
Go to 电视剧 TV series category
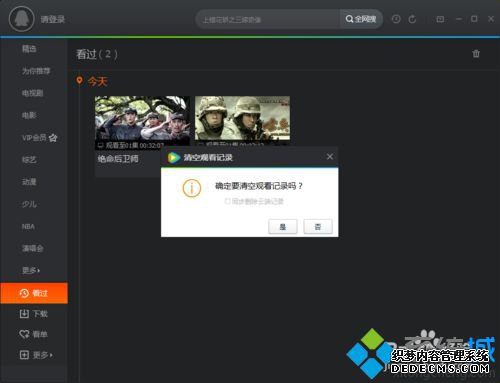(32, 93)
